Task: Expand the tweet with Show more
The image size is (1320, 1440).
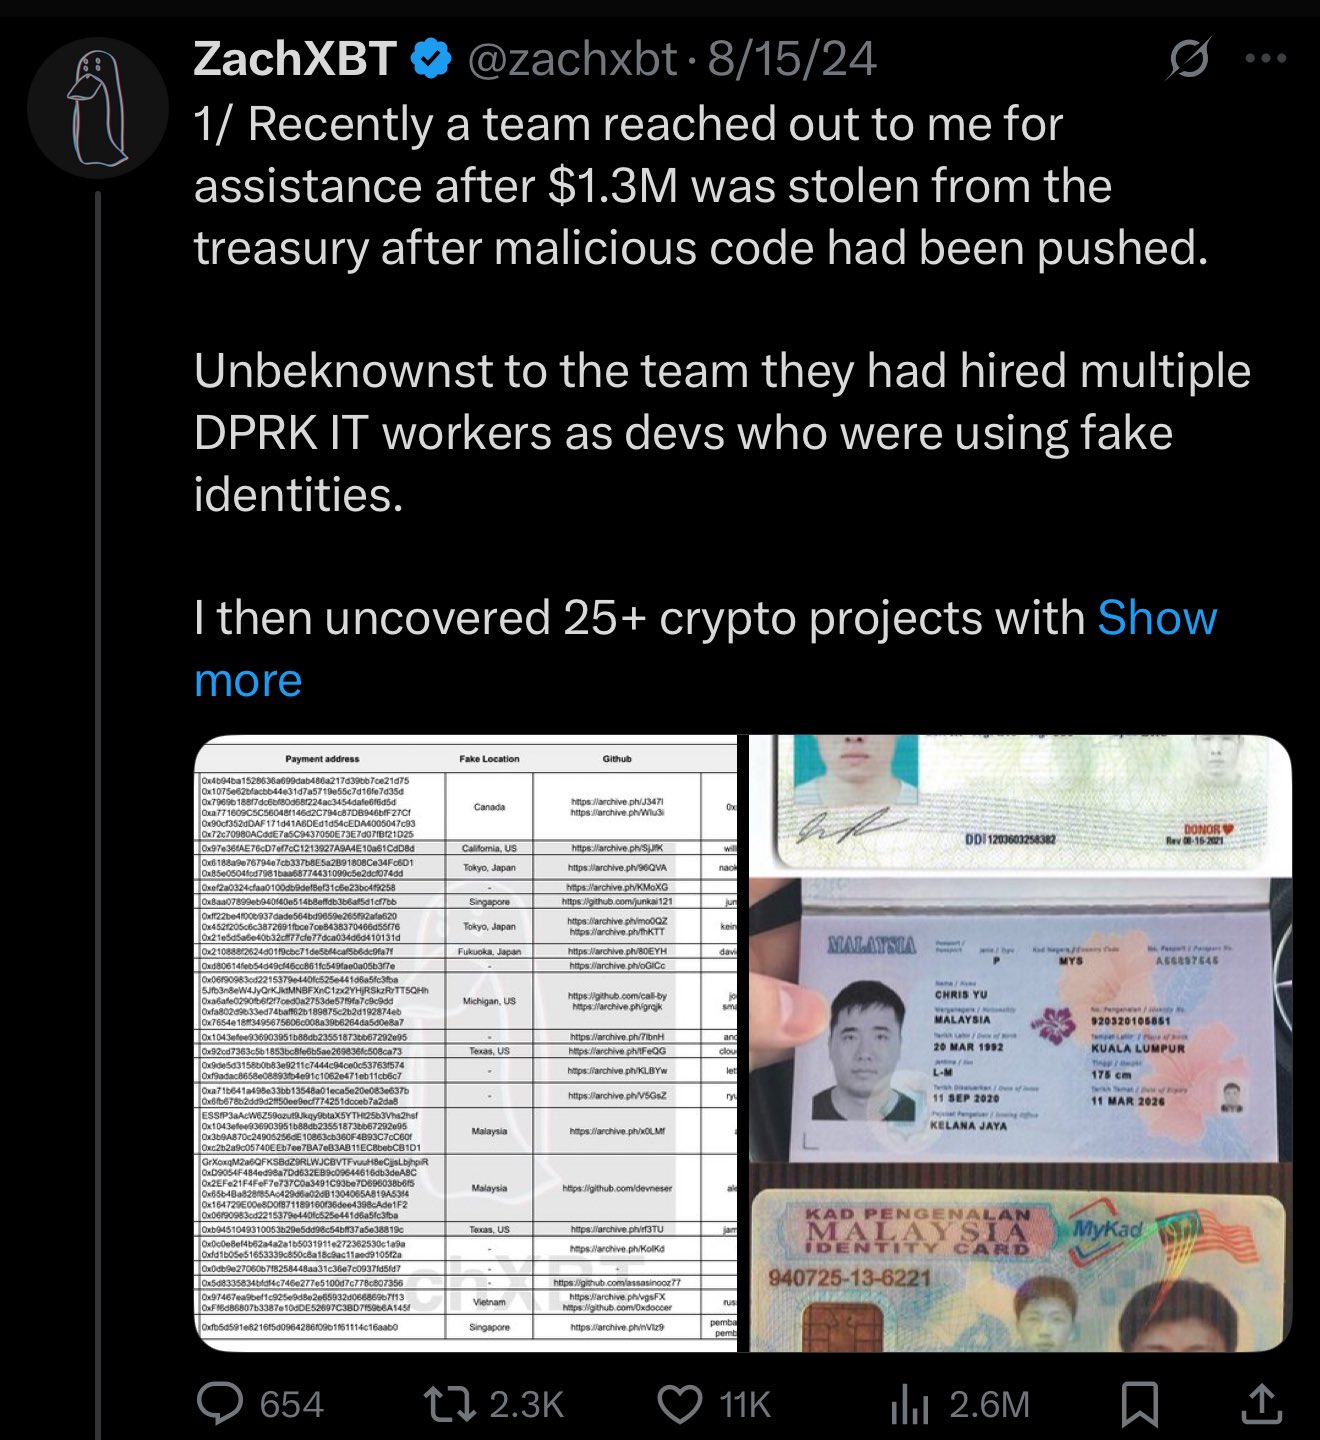Action: [705, 649]
